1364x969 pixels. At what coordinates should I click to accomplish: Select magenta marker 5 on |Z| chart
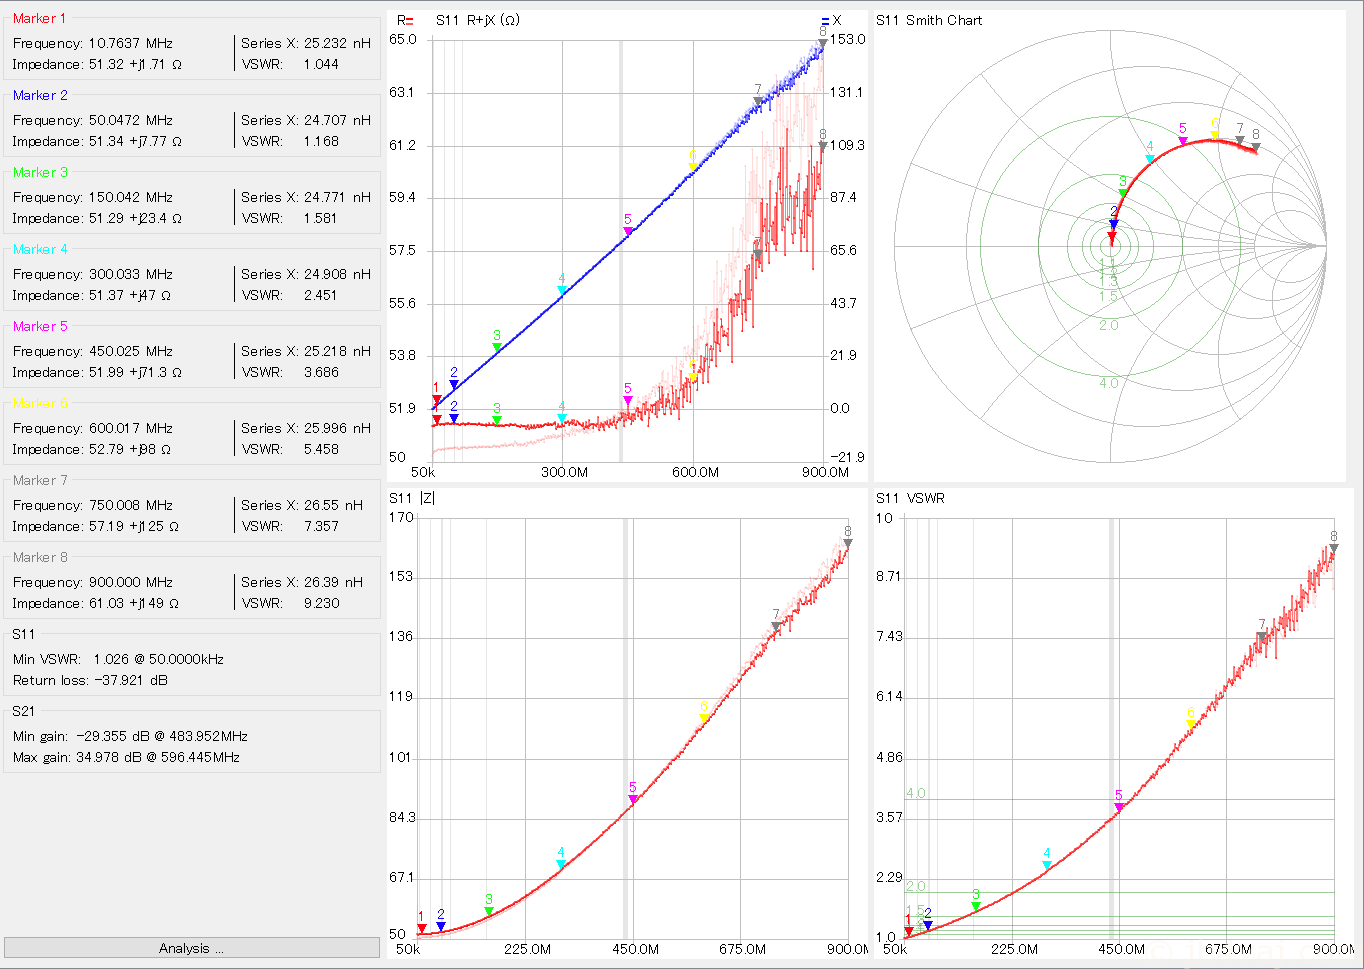coord(633,799)
